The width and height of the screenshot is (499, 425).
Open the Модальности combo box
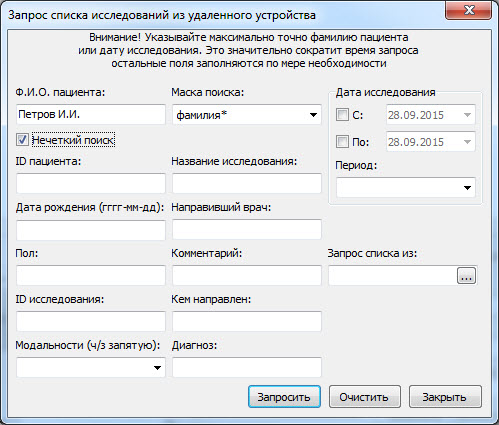coord(91,367)
